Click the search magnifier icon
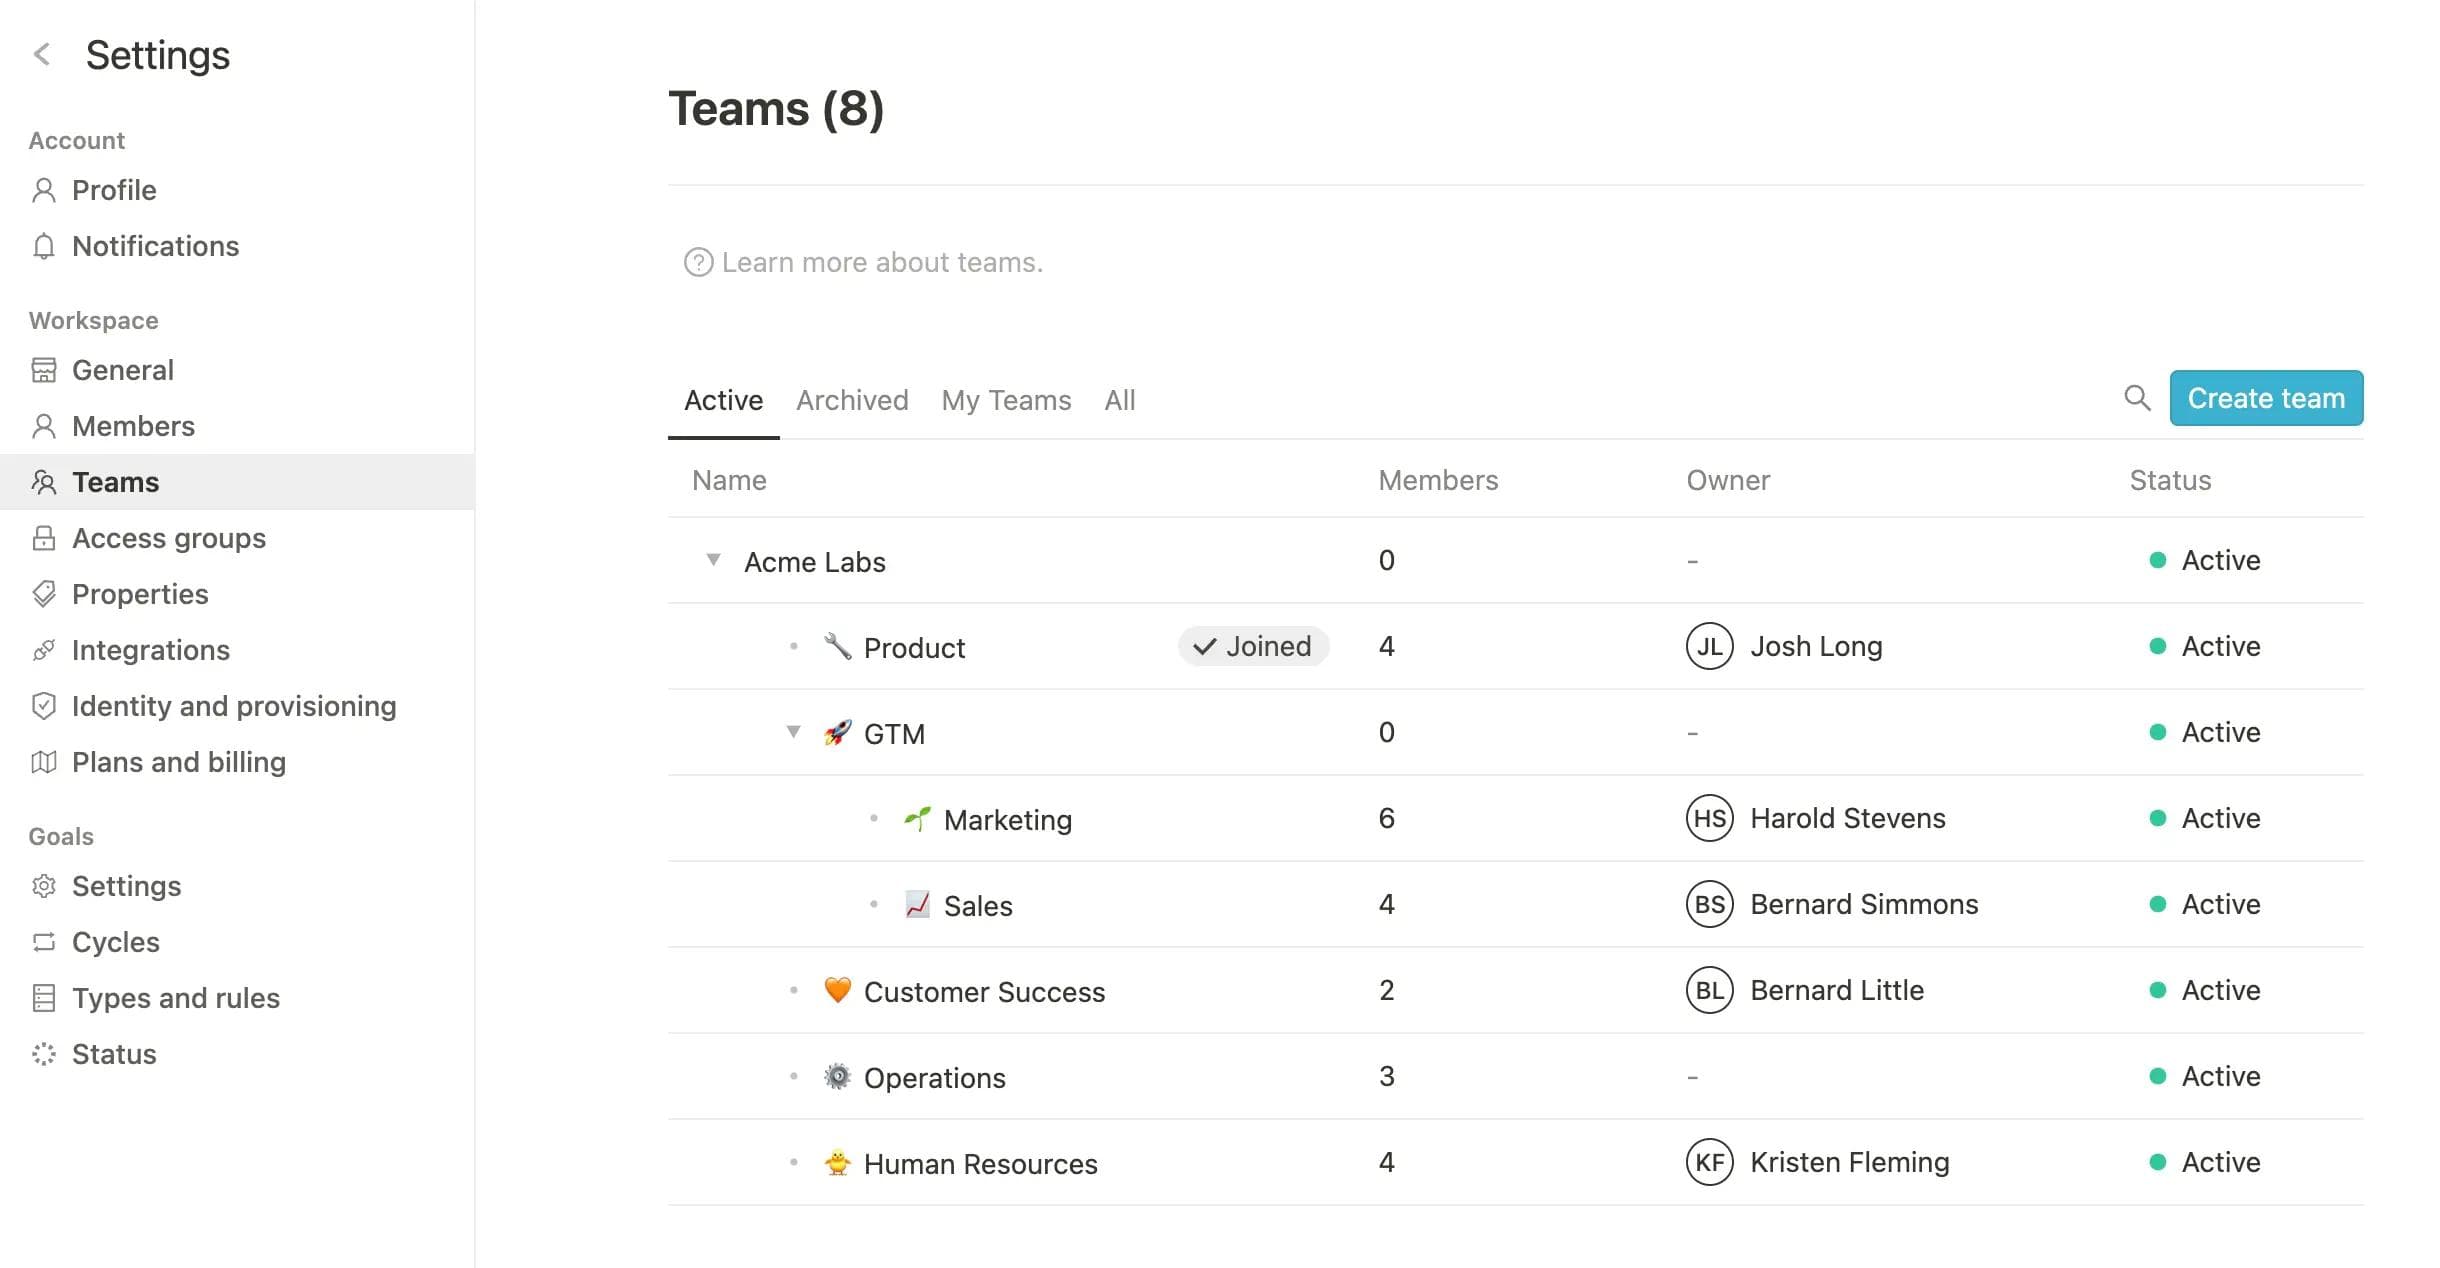This screenshot has width=2440, height=1268. [2136, 398]
